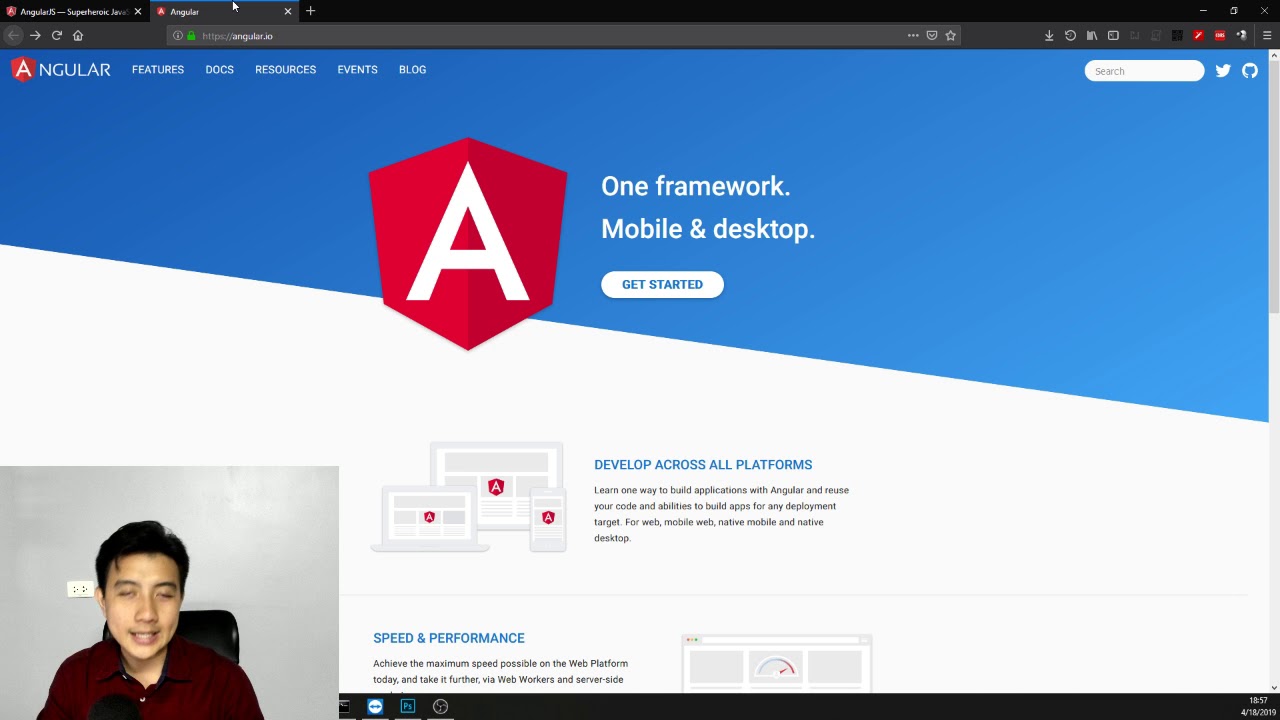1280x720 pixels.
Task: Open the FEATURES nav menu item
Action: click(x=158, y=70)
